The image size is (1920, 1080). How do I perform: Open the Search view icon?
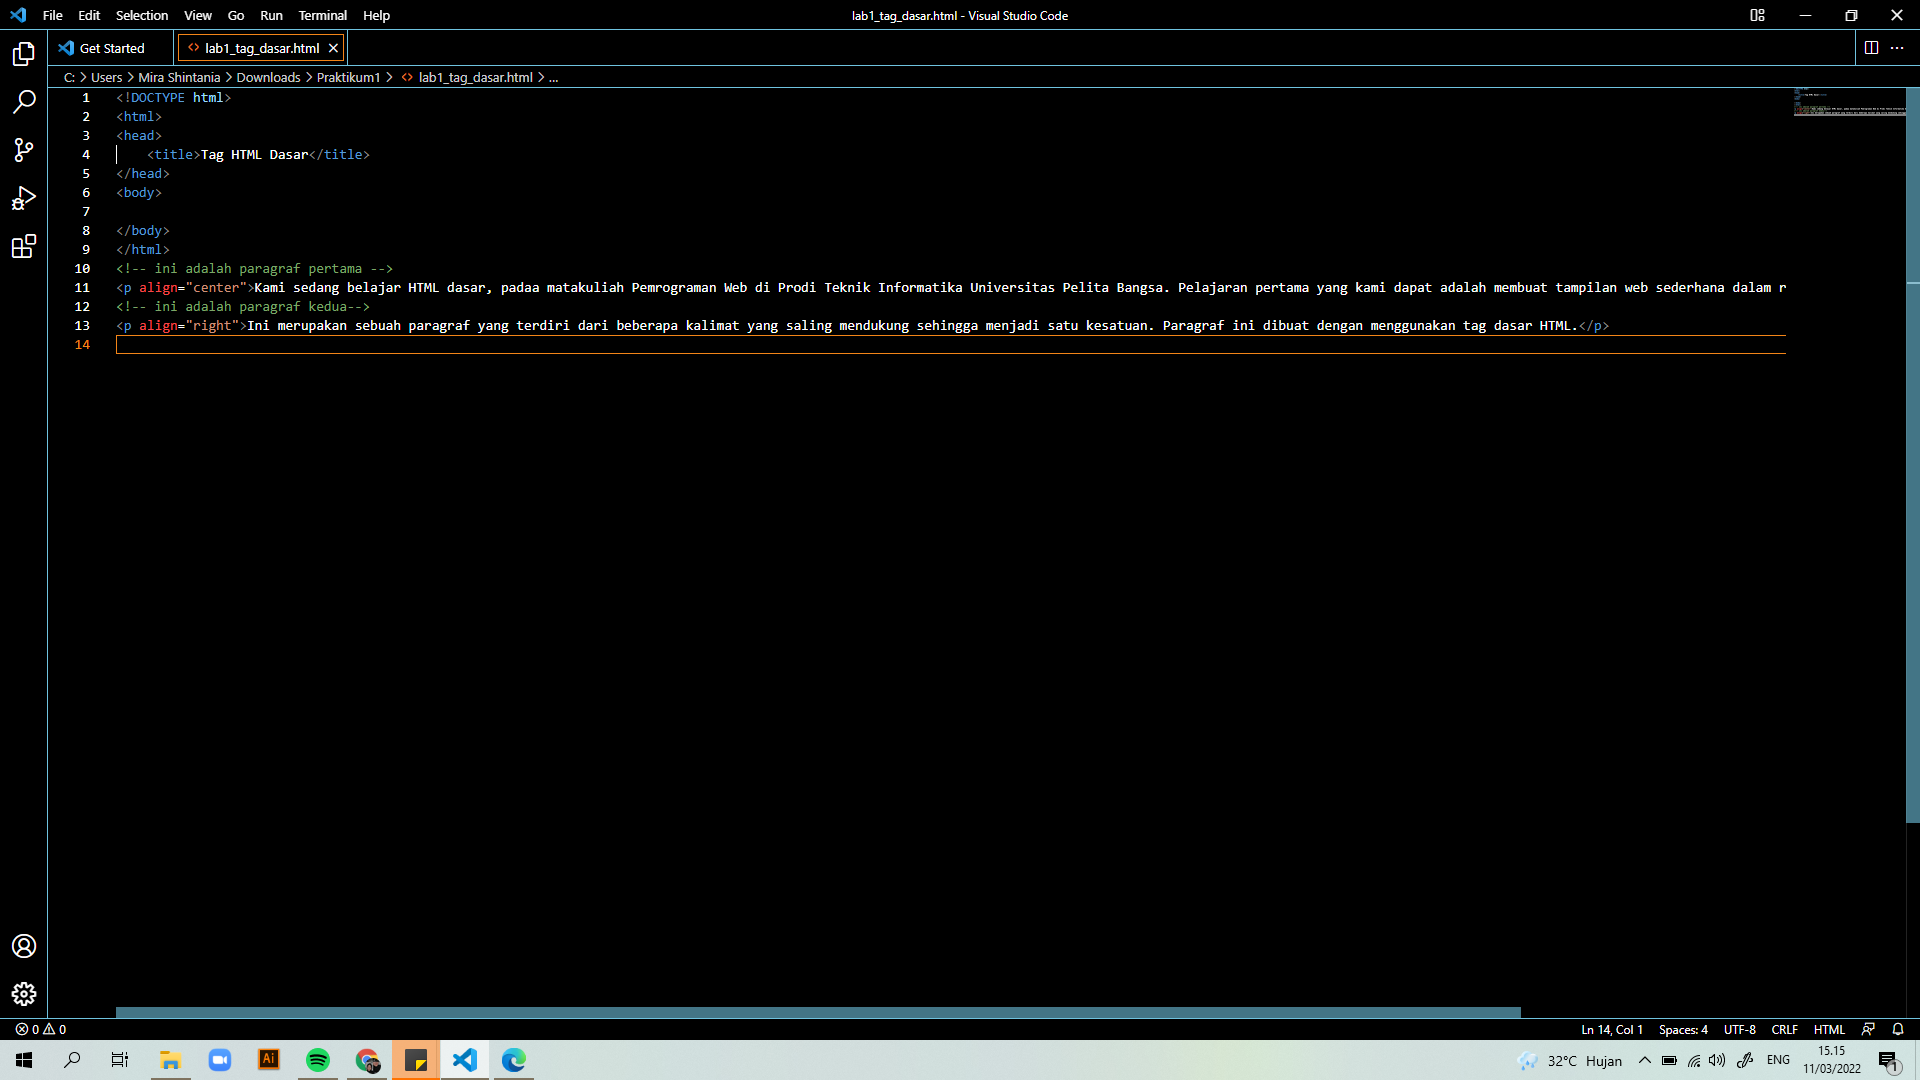pos(24,102)
